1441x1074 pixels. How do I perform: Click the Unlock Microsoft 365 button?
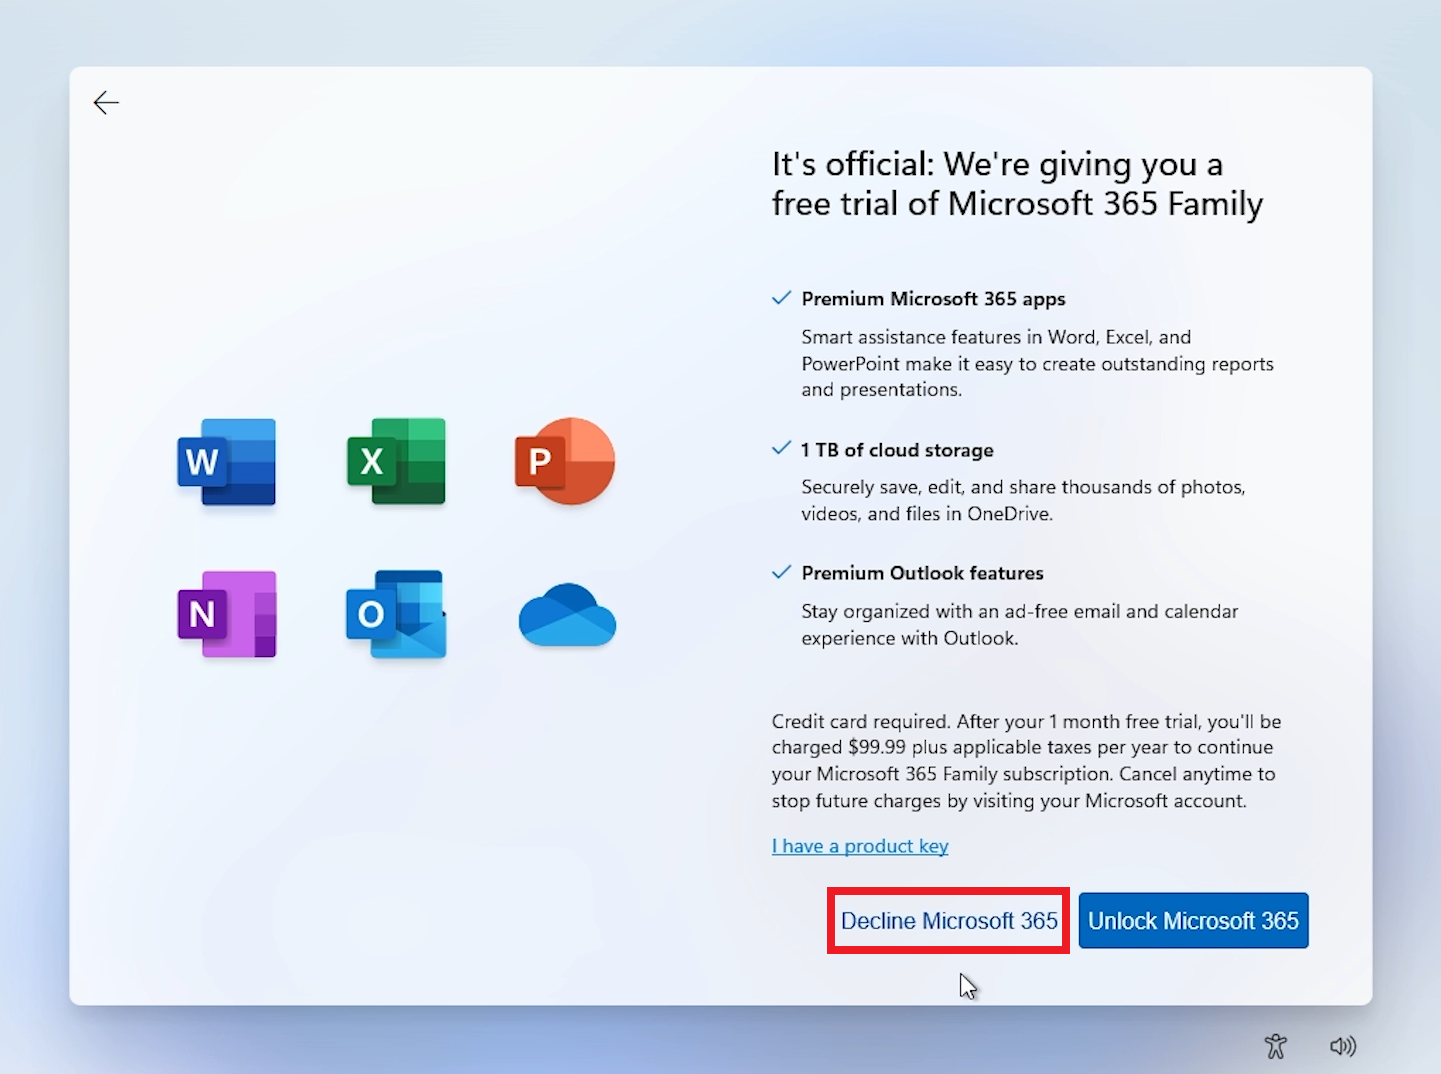(x=1193, y=920)
